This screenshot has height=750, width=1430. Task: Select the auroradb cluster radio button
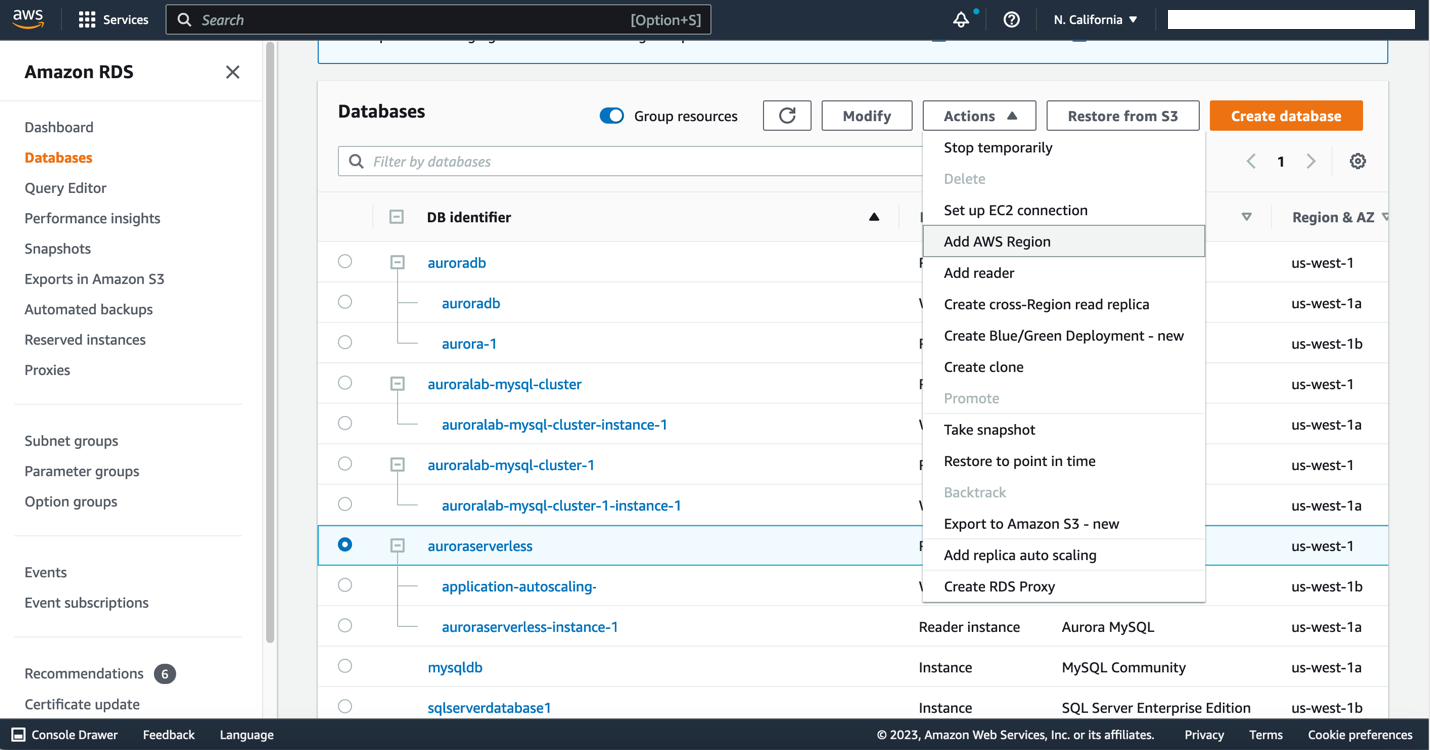tap(345, 262)
